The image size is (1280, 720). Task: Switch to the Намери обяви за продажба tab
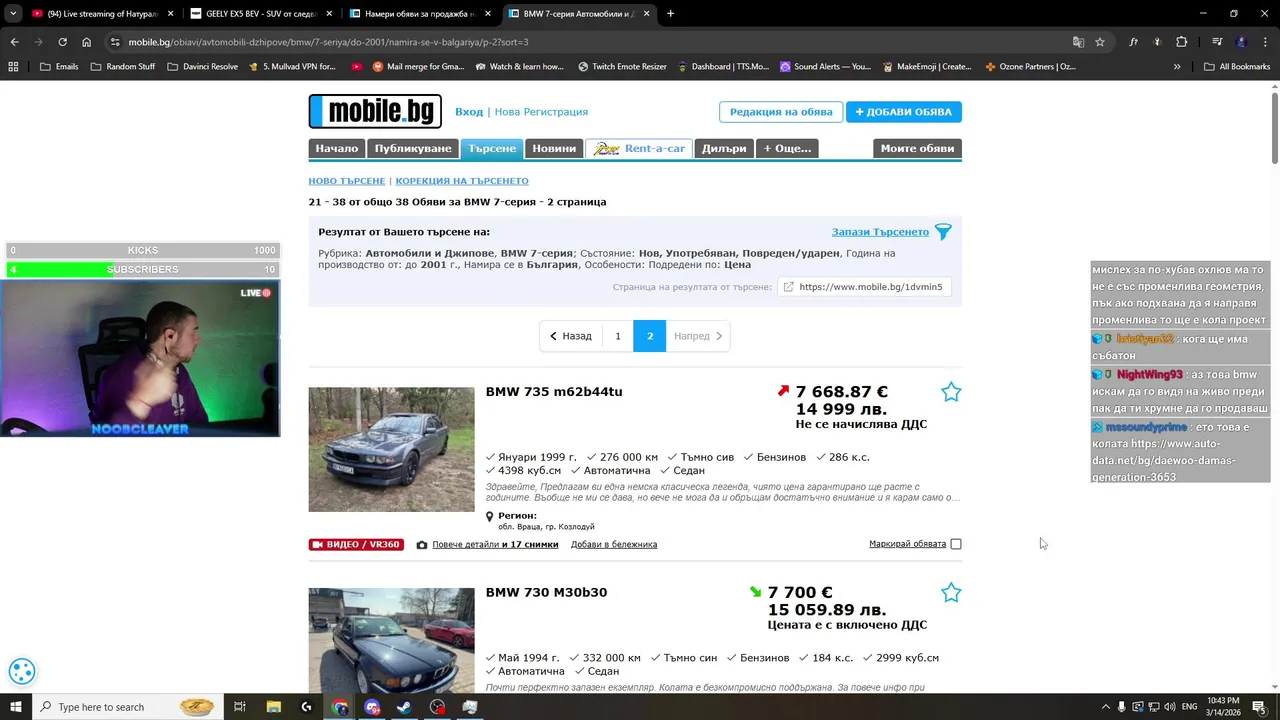pos(420,14)
